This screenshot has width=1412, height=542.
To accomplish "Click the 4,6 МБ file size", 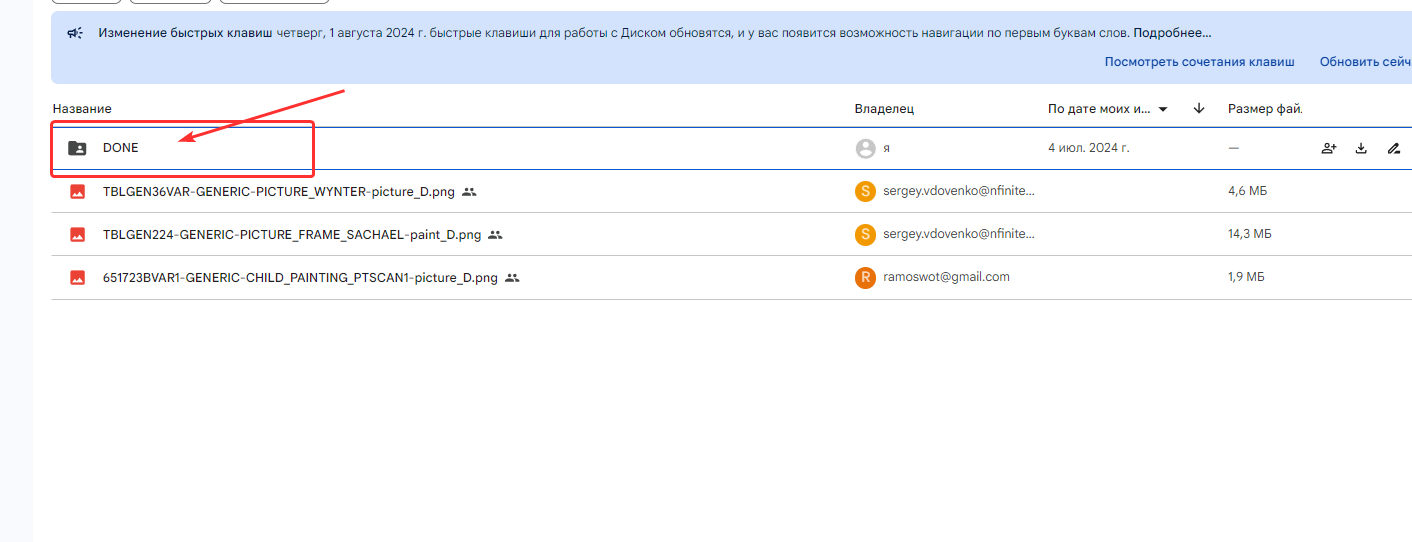I will (x=1249, y=191).
